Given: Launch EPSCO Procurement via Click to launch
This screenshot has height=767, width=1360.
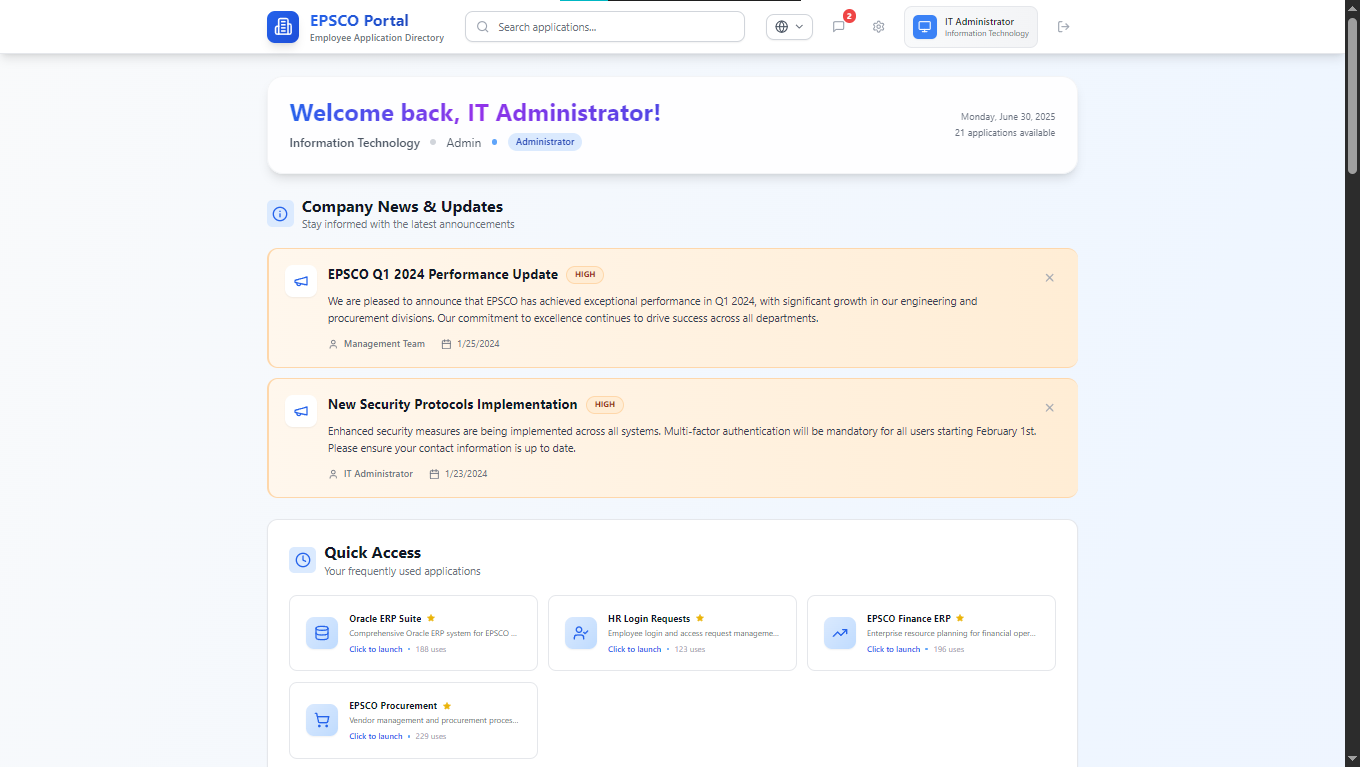Looking at the screenshot, I should pyautogui.click(x=376, y=736).
